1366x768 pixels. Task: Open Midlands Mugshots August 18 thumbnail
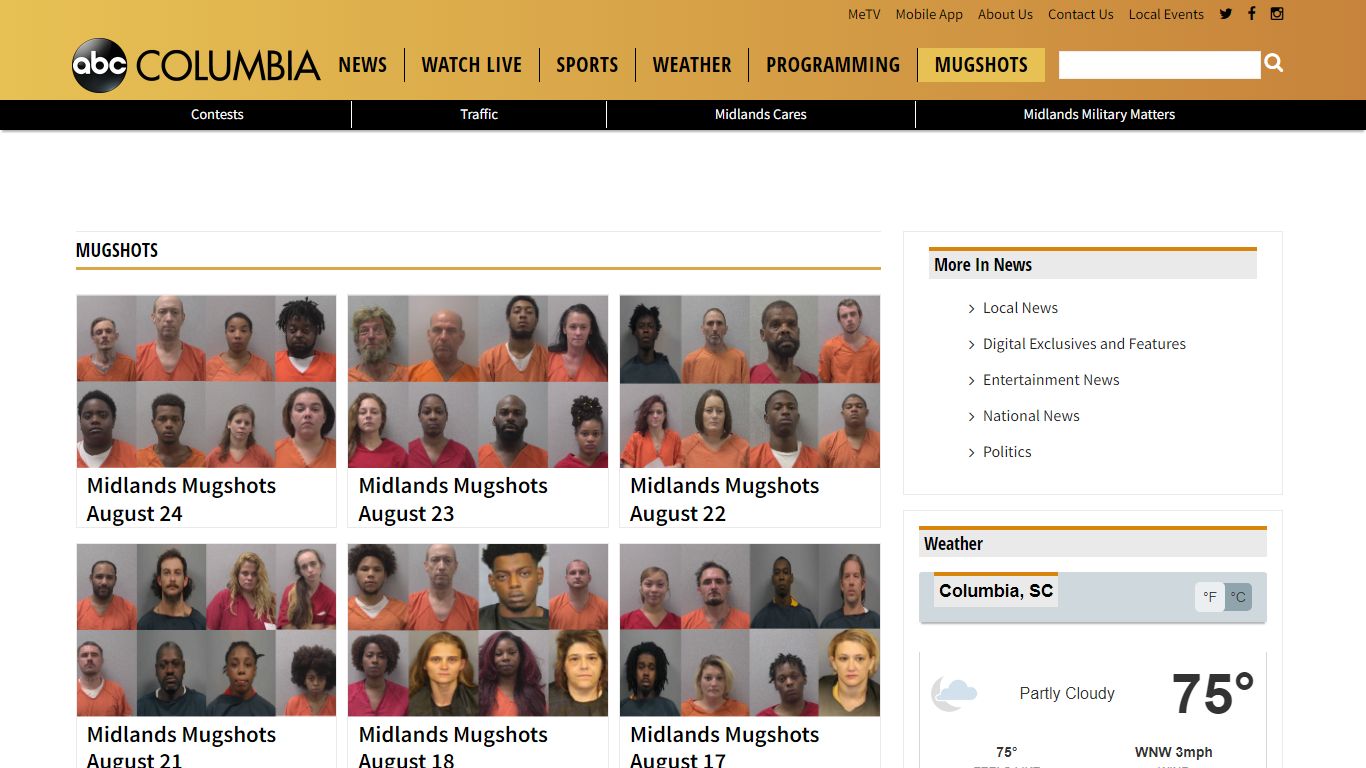coord(478,630)
